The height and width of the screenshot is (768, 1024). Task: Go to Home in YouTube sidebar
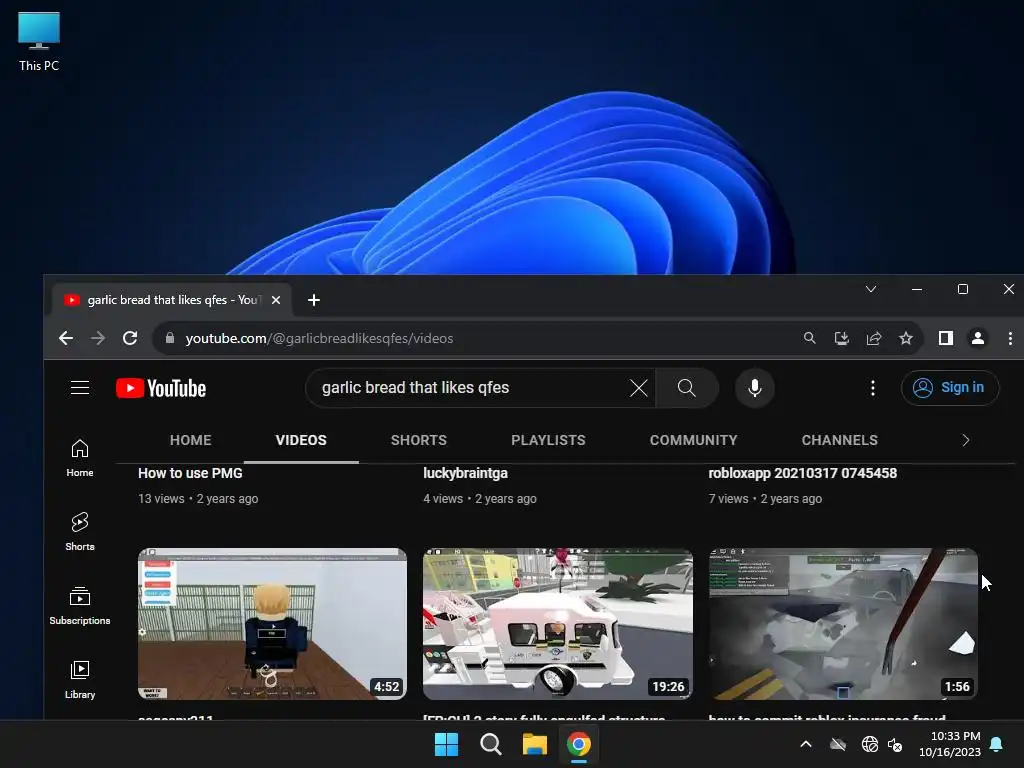point(80,458)
